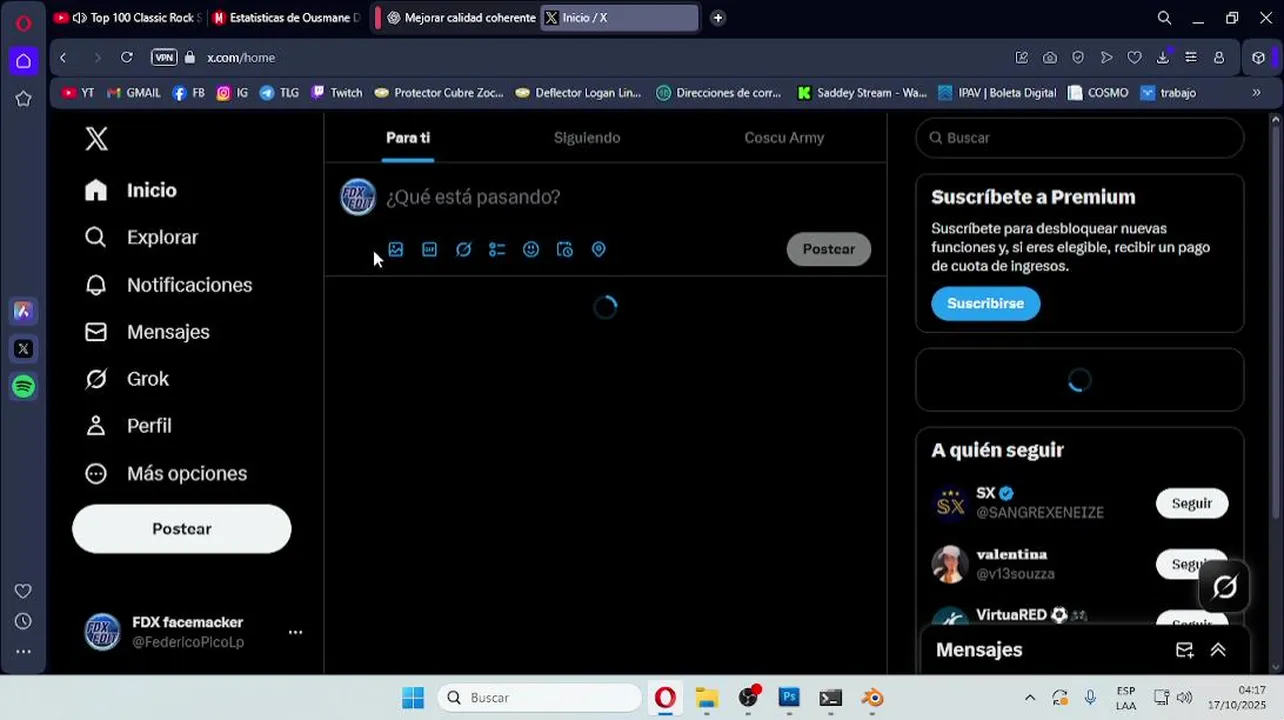
Task: Switch to the Siguiendo tab
Action: point(587,138)
